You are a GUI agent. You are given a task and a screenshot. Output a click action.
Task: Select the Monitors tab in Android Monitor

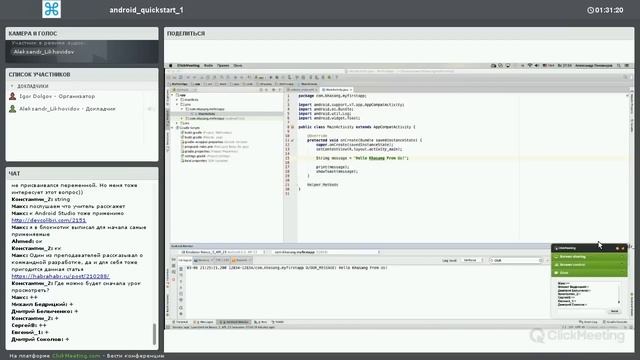click(202, 260)
